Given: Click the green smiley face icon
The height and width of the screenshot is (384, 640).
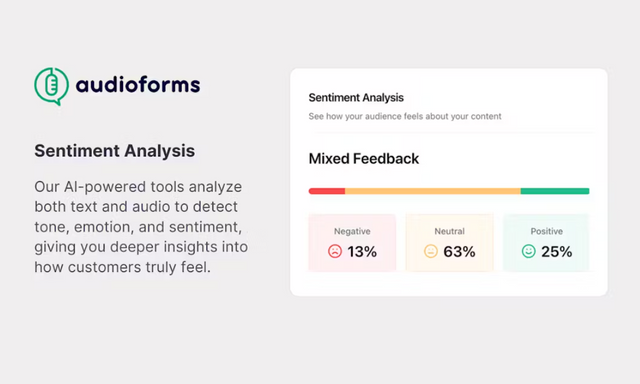Looking at the screenshot, I should (529, 251).
